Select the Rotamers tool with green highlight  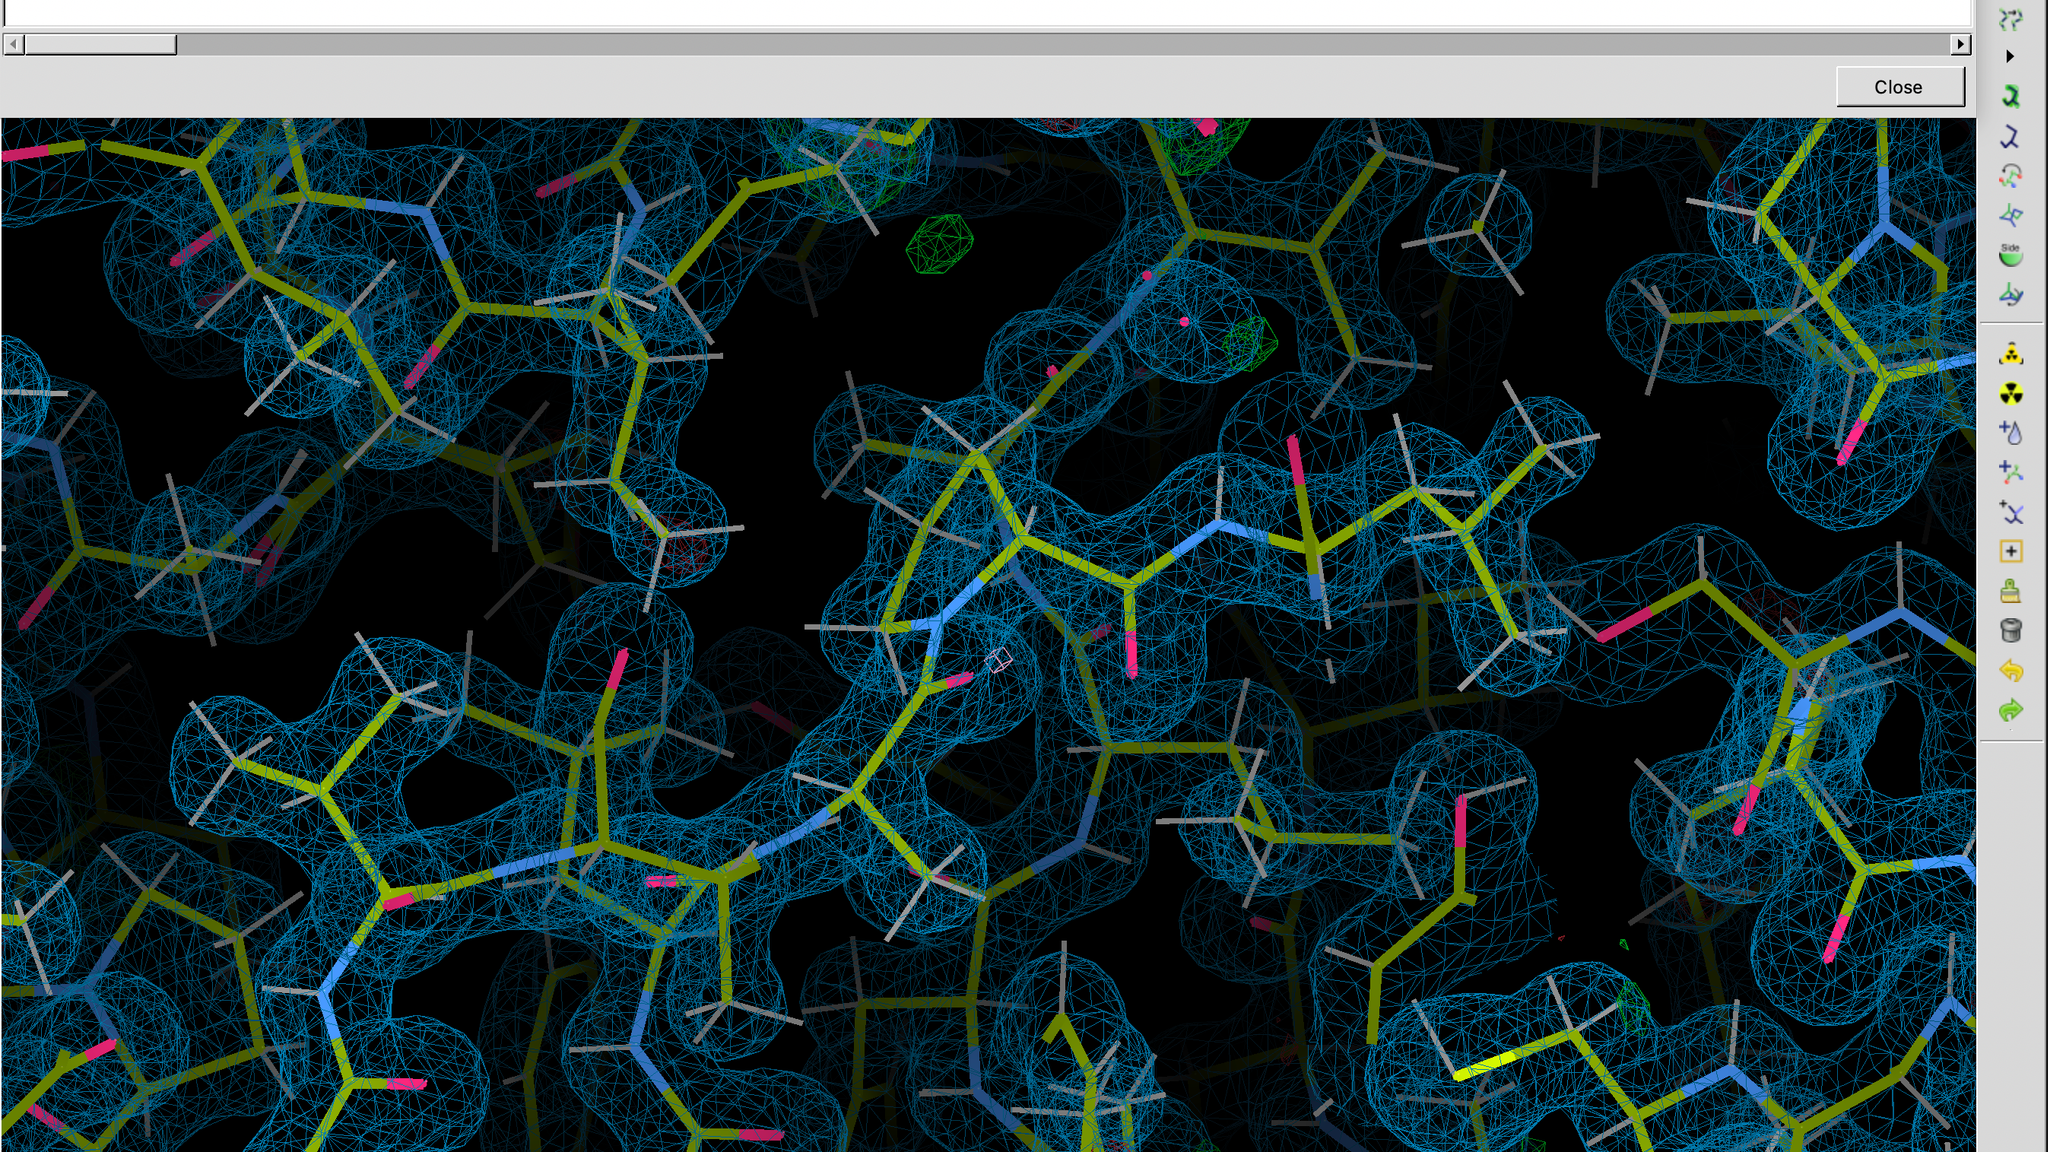click(x=2011, y=96)
